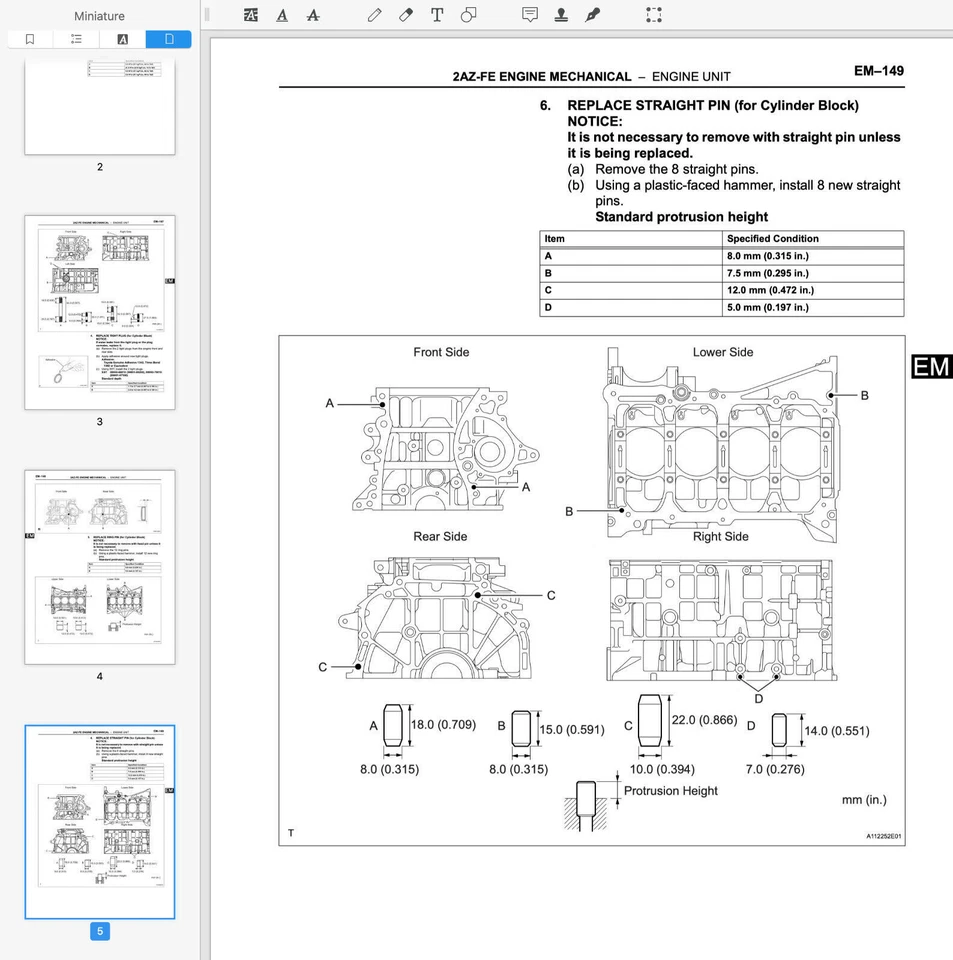
Task: Select the text highlight tool
Action: (x=250, y=15)
